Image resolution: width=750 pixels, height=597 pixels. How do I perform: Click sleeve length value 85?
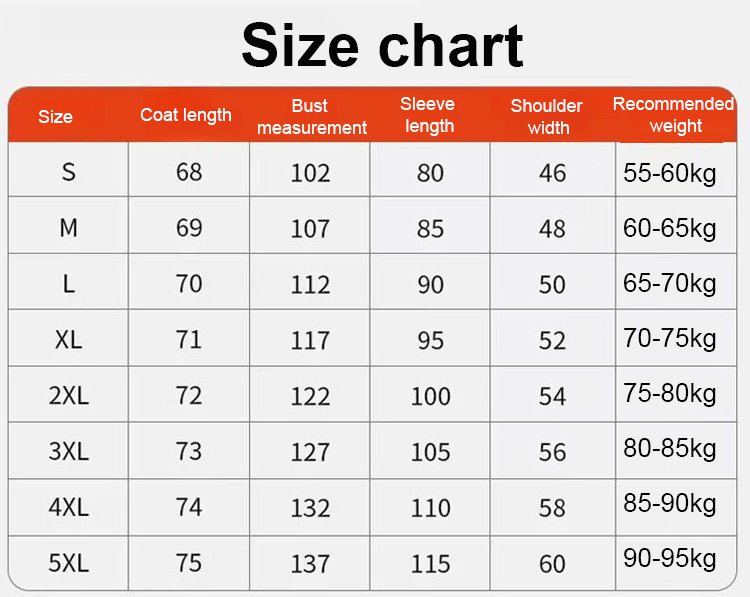[x=430, y=229]
